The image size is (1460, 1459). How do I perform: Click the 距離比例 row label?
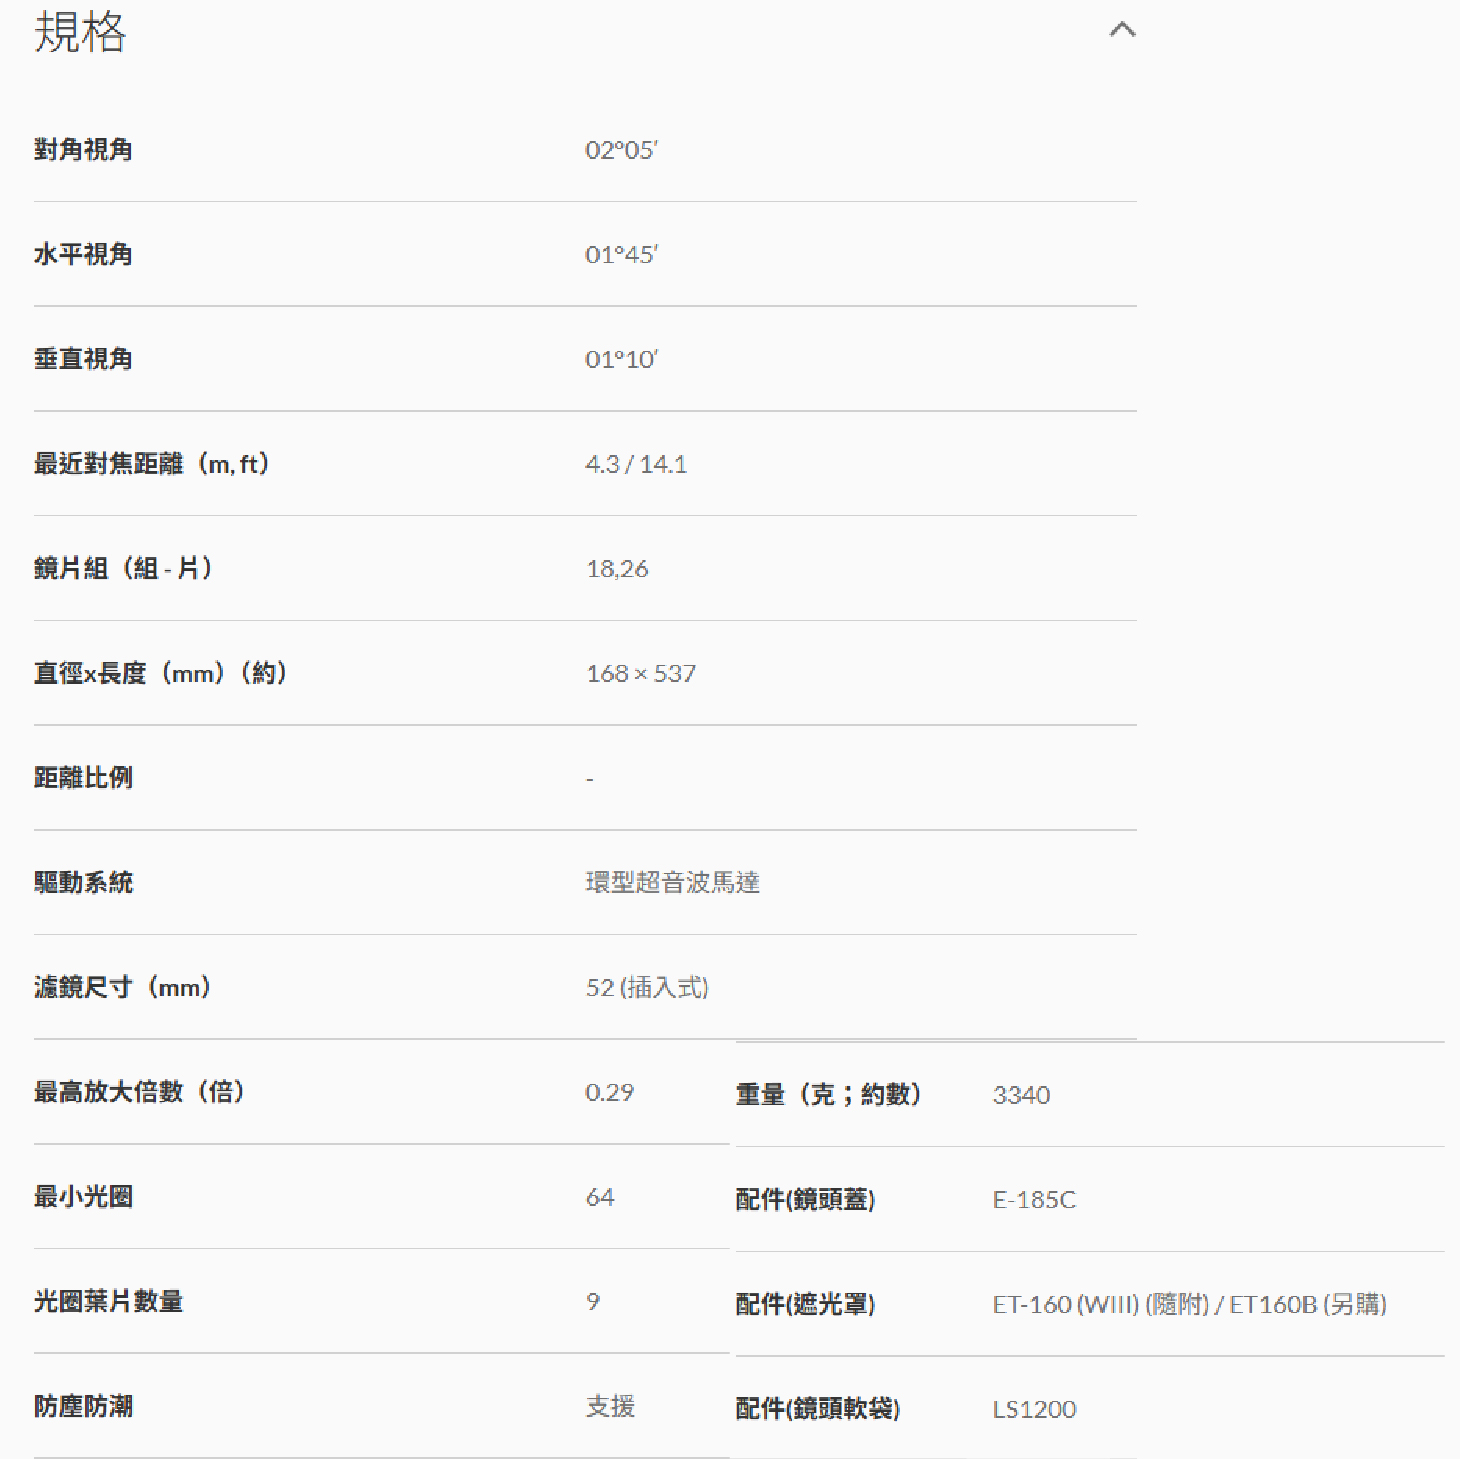tap(83, 778)
